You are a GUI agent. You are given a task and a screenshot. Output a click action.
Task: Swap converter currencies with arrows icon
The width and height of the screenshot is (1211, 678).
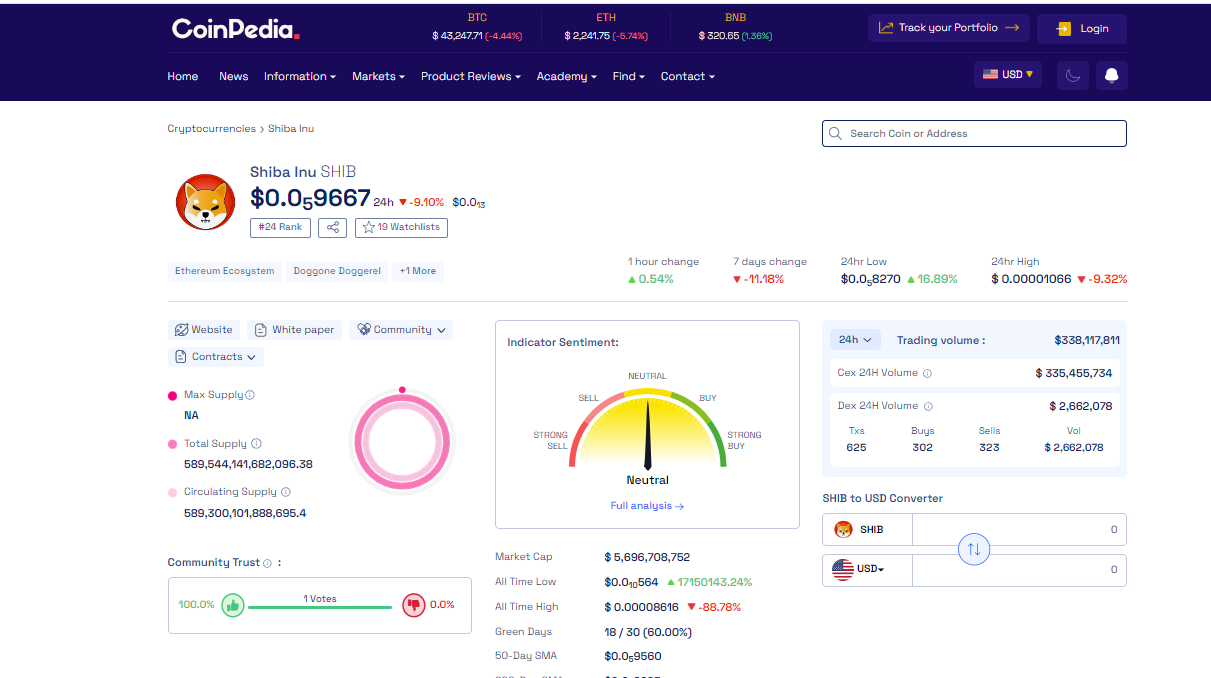[x=974, y=549]
